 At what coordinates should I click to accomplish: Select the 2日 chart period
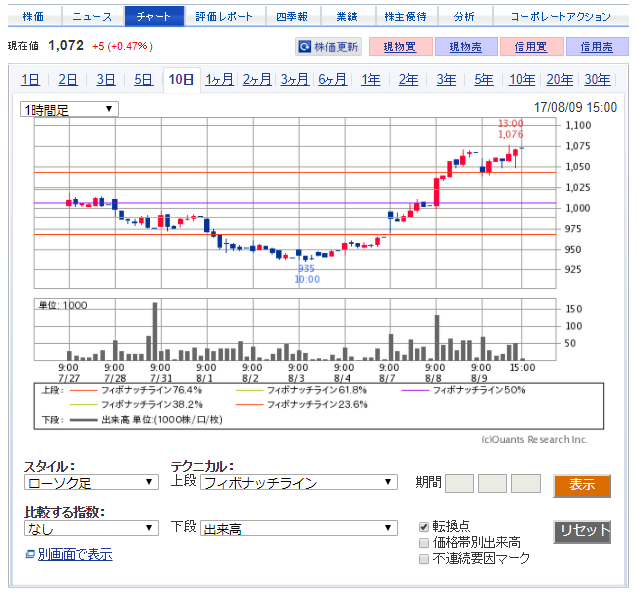[x=68, y=79]
